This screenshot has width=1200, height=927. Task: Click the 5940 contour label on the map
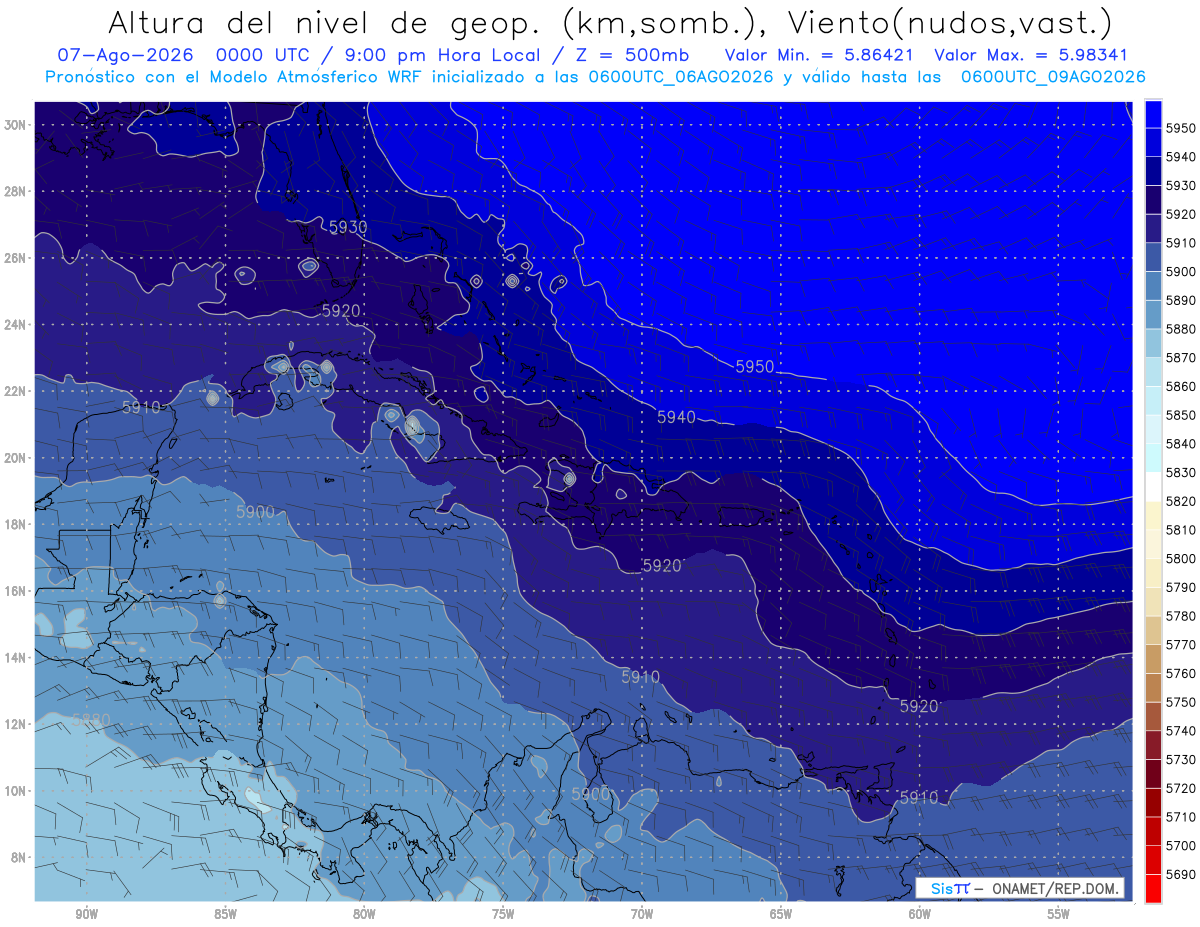pyautogui.click(x=677, y=417)
